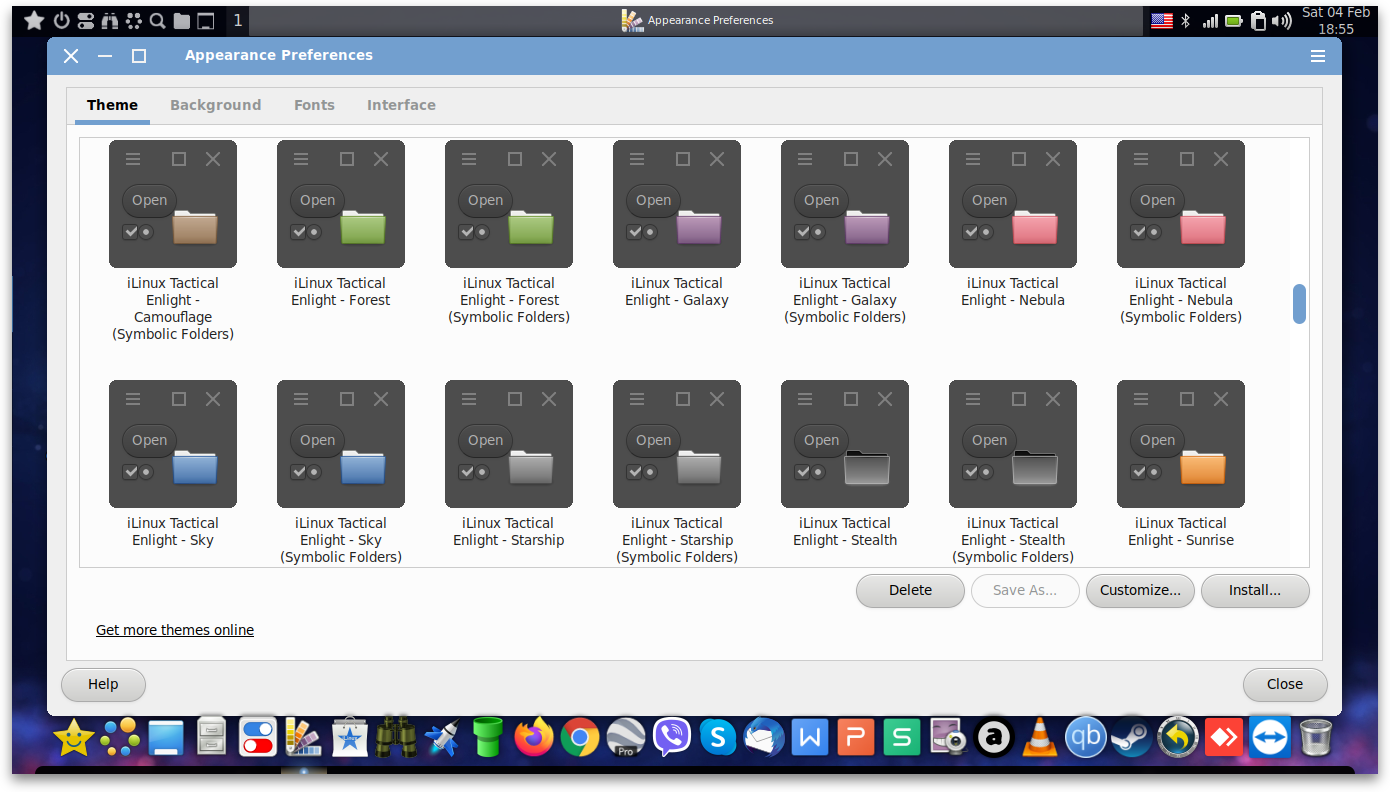Screen dimensions: 1390x792
Task: Select iLinux Tactical Enlight - Sky theme
Action: pyautogui.click(x=173, y=464)
